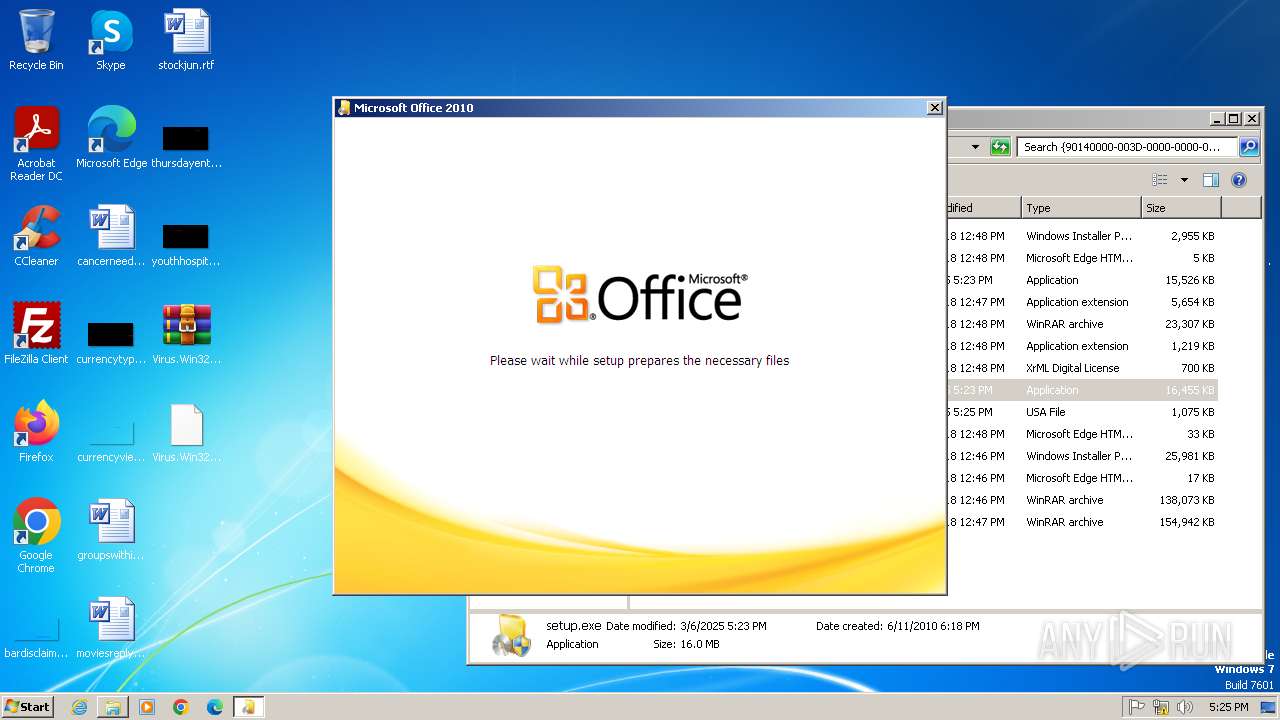Open Windows Media Player from taskbar
The height and width of the screenshot is (720, 1280).
pos(147,707)
